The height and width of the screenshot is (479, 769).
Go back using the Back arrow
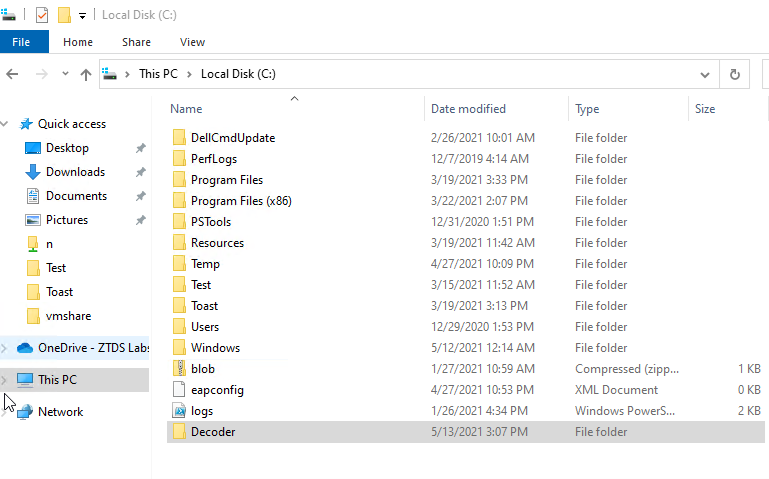pyautogui.click(x=12, y=74)
